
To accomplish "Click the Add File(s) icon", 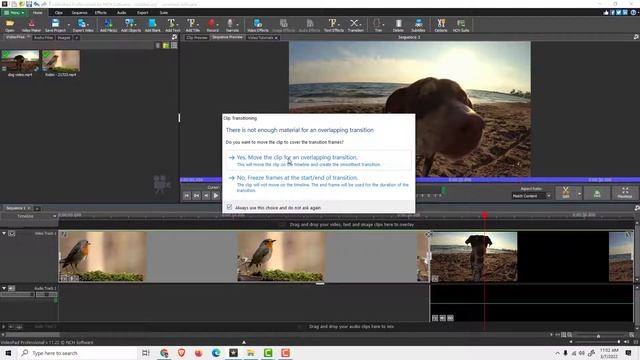I will click(x=109, y=25).
